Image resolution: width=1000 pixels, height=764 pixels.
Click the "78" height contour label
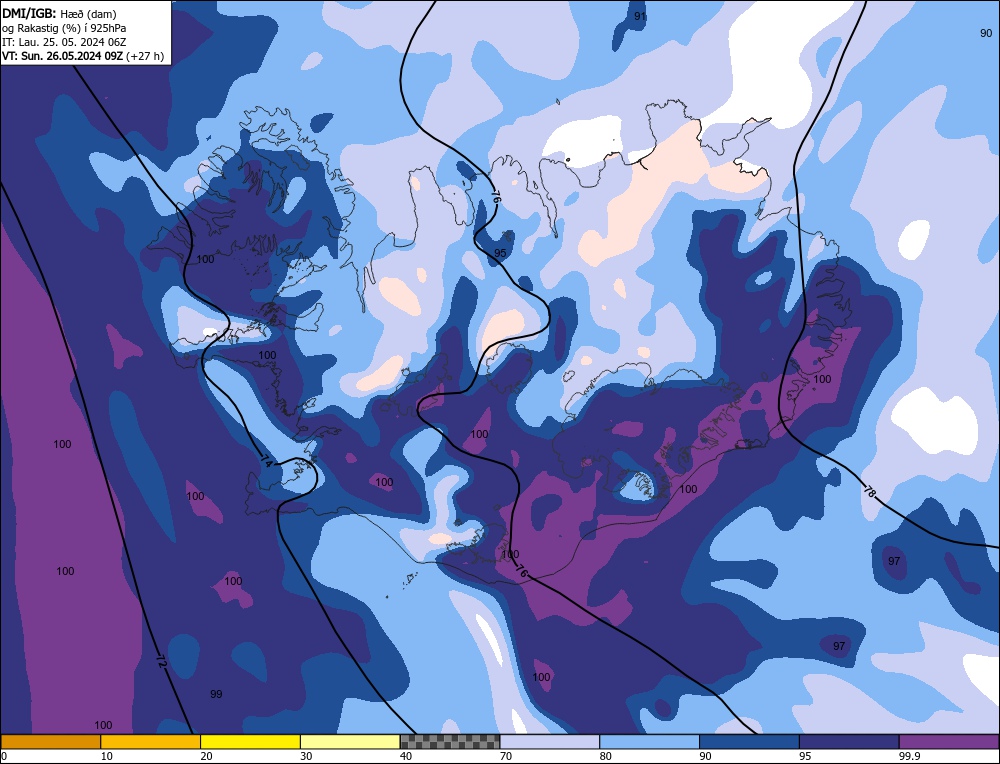[869, 492]
